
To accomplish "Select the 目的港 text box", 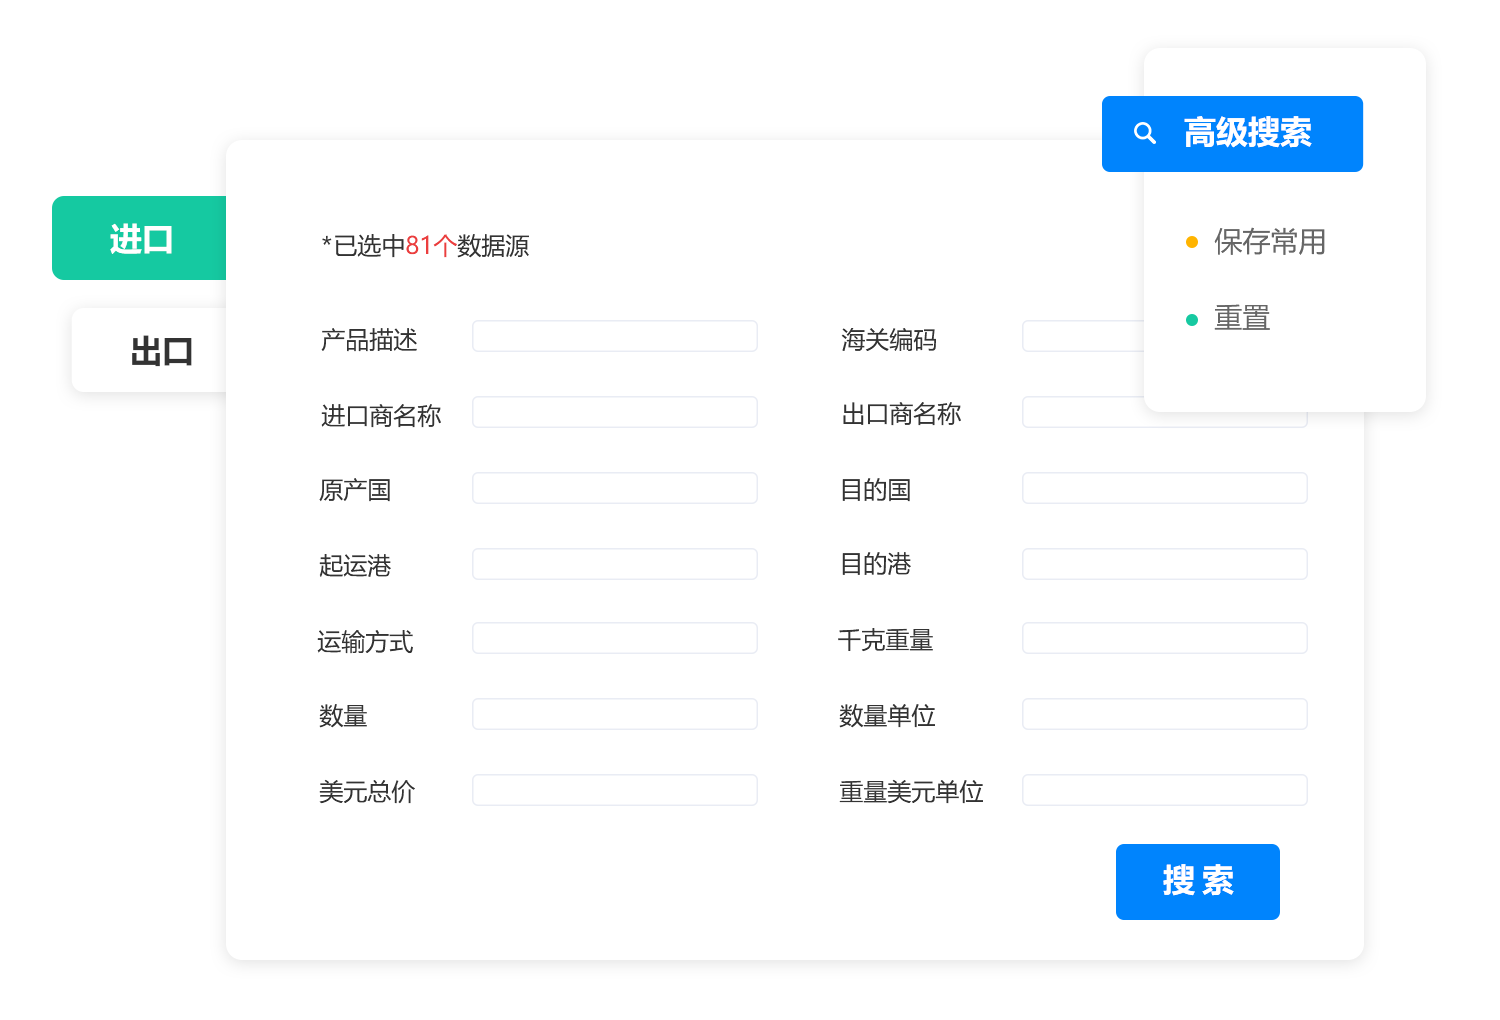I will click(x=1164, y=565).
